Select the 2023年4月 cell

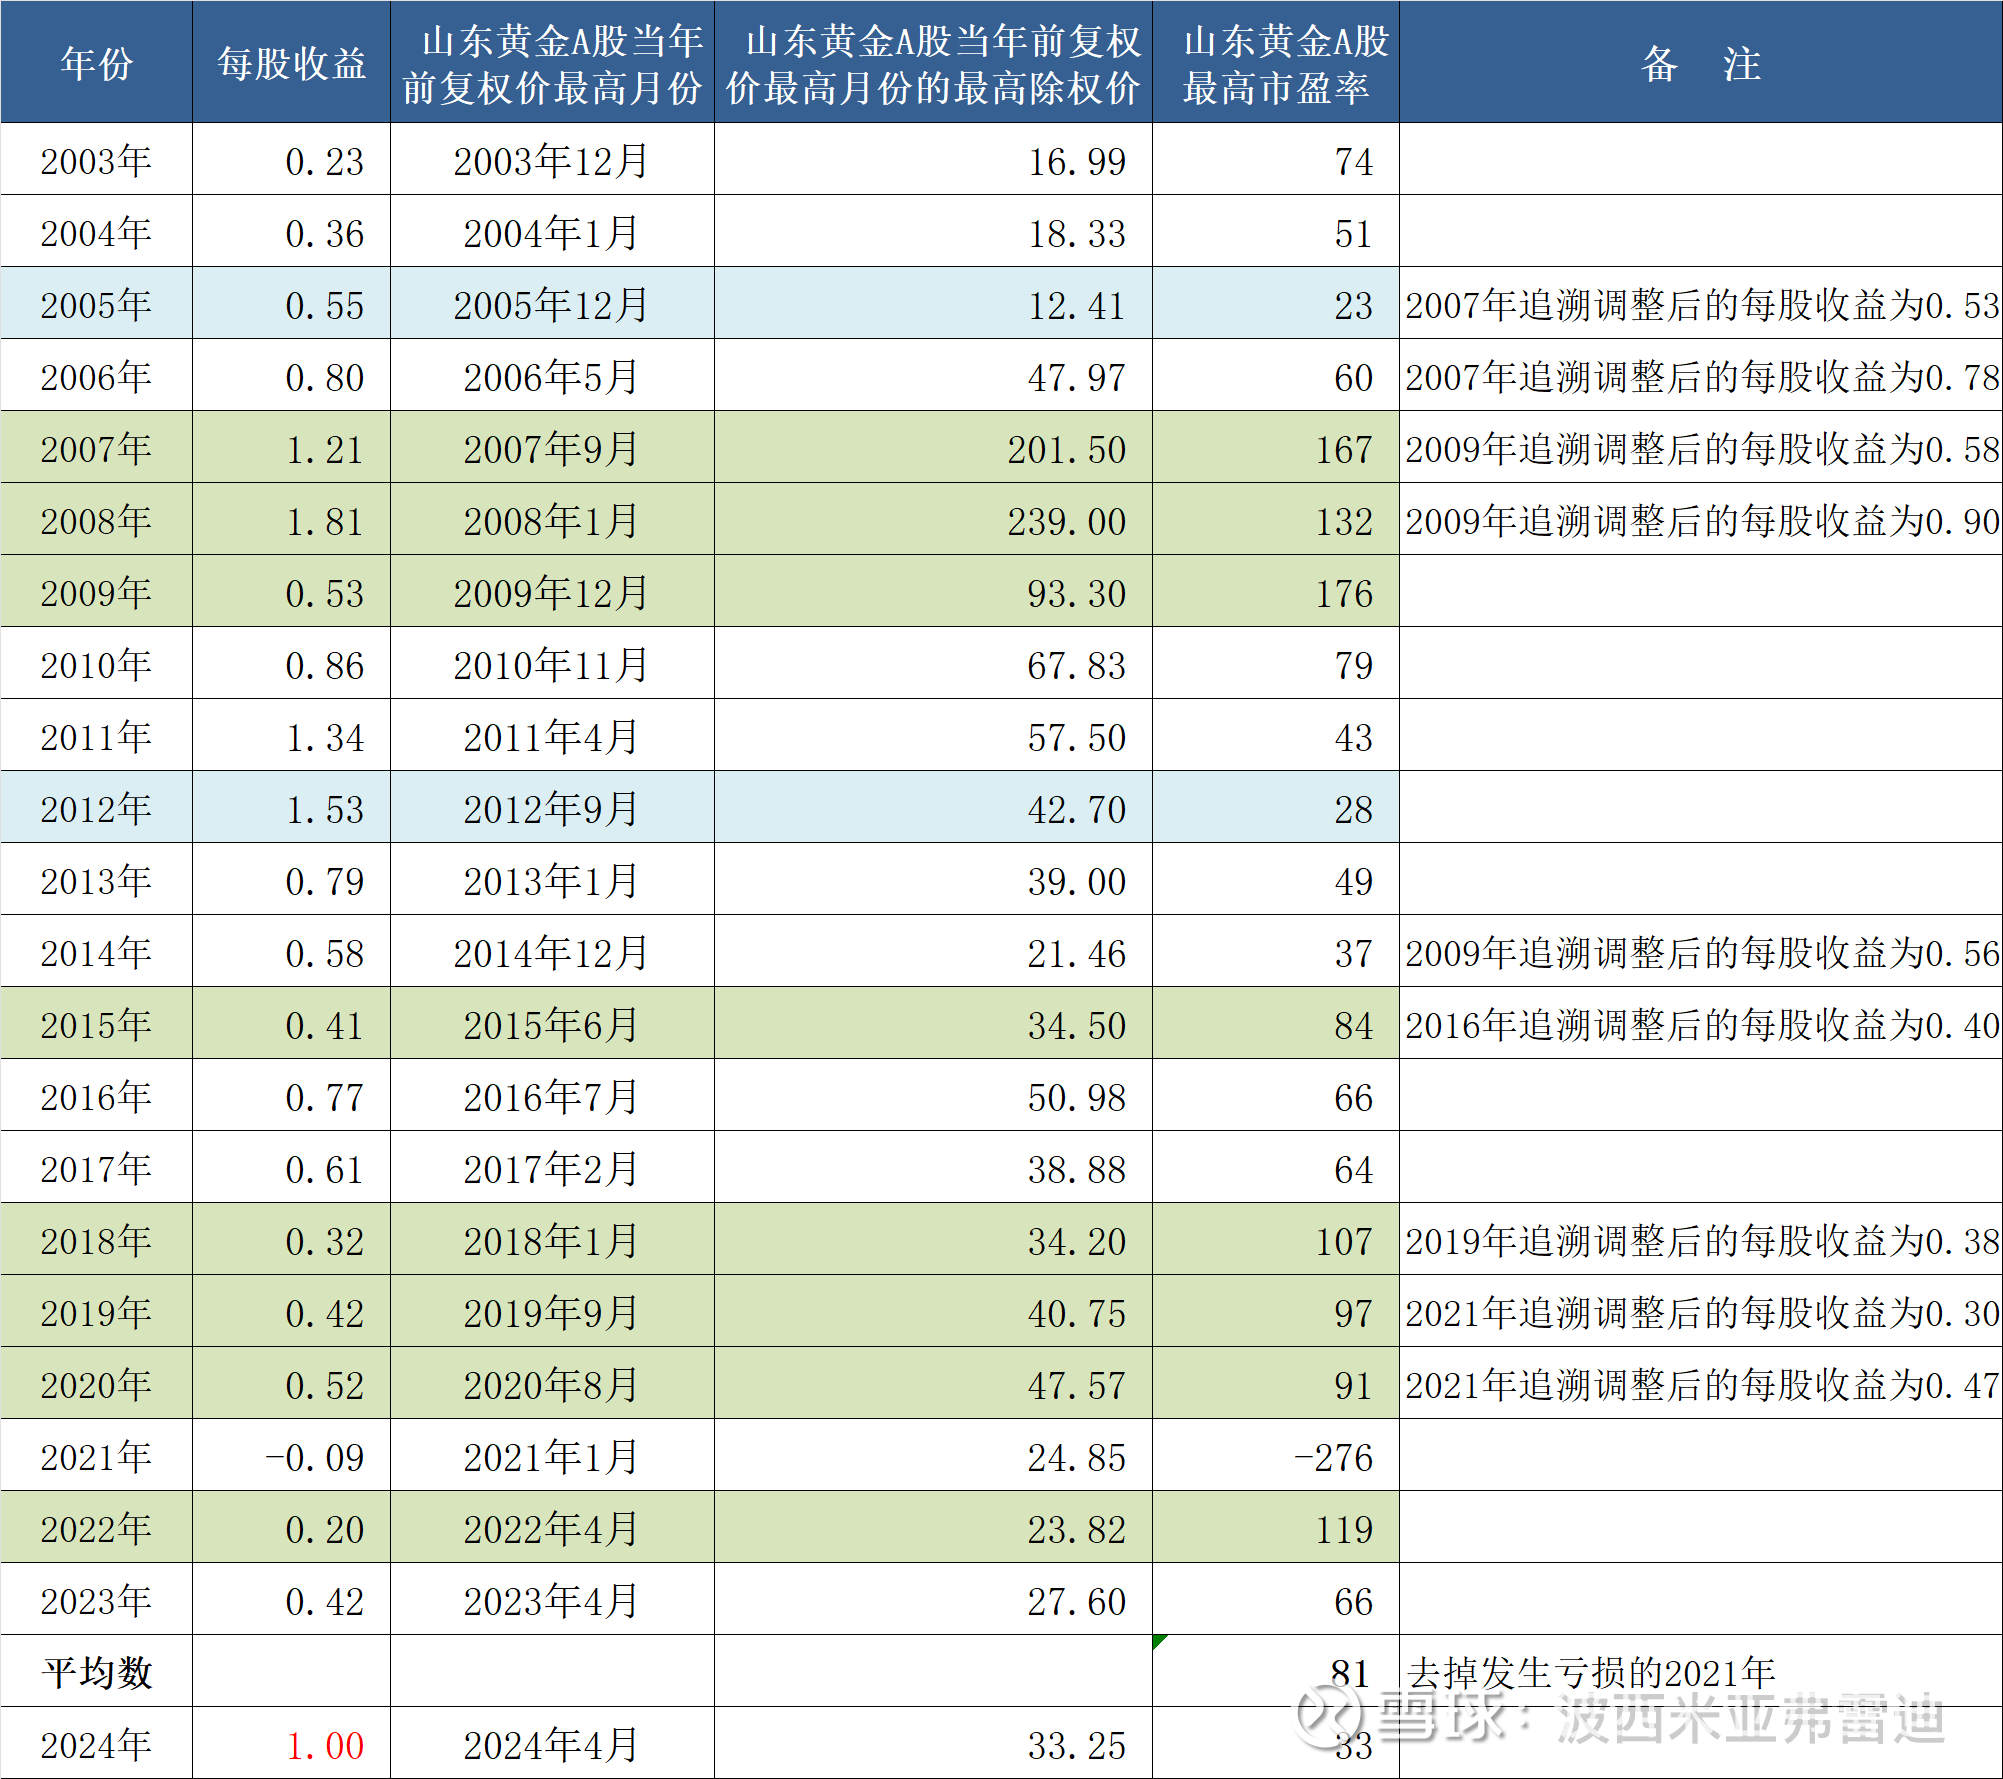[552, 1600]
